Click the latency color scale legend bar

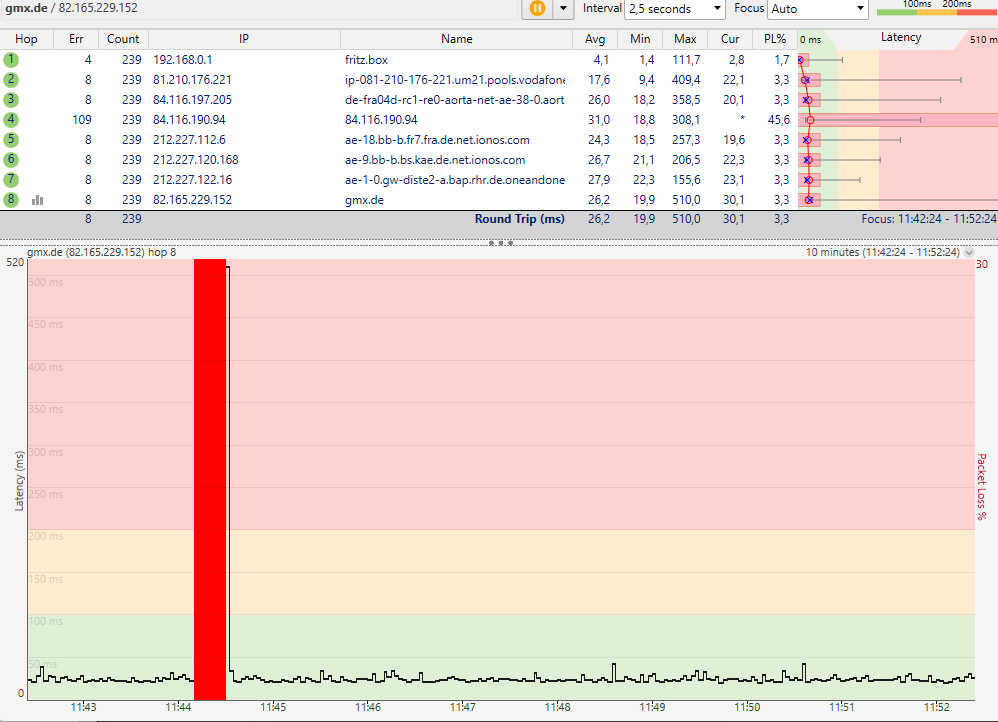tap(937, 11)
